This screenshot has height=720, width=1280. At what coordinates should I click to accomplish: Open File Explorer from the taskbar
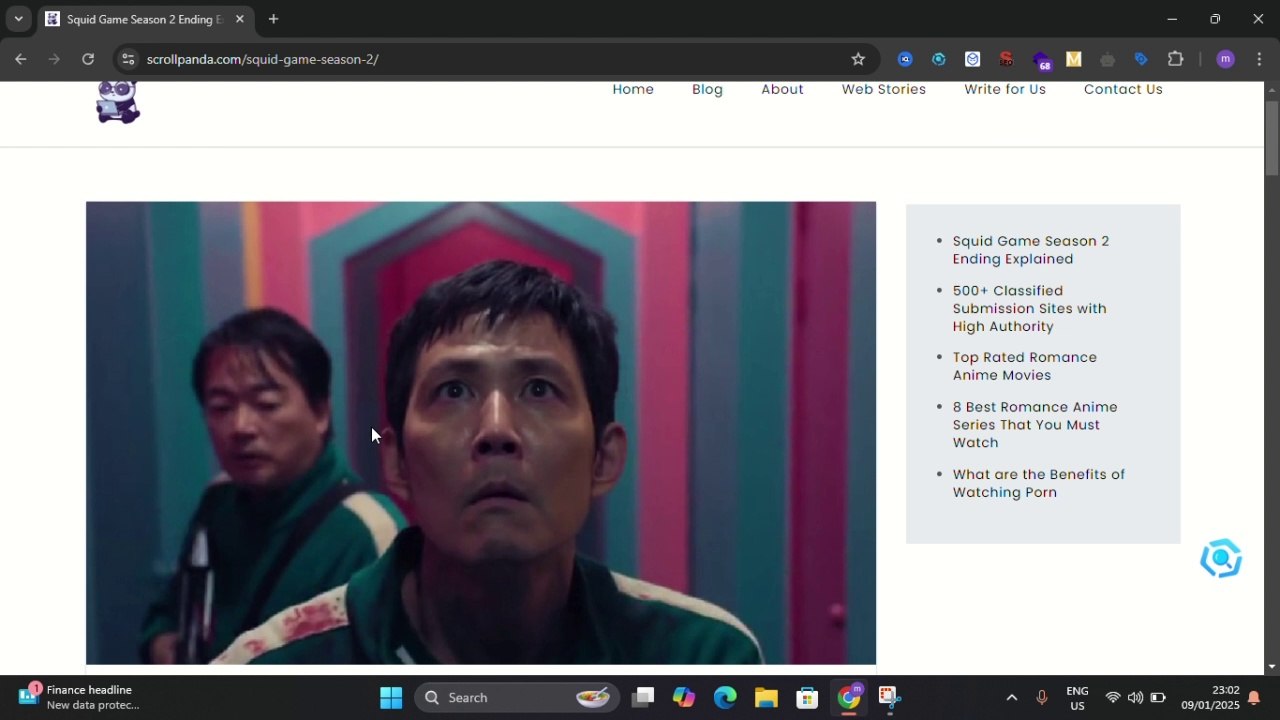click(x=766, y=697)
